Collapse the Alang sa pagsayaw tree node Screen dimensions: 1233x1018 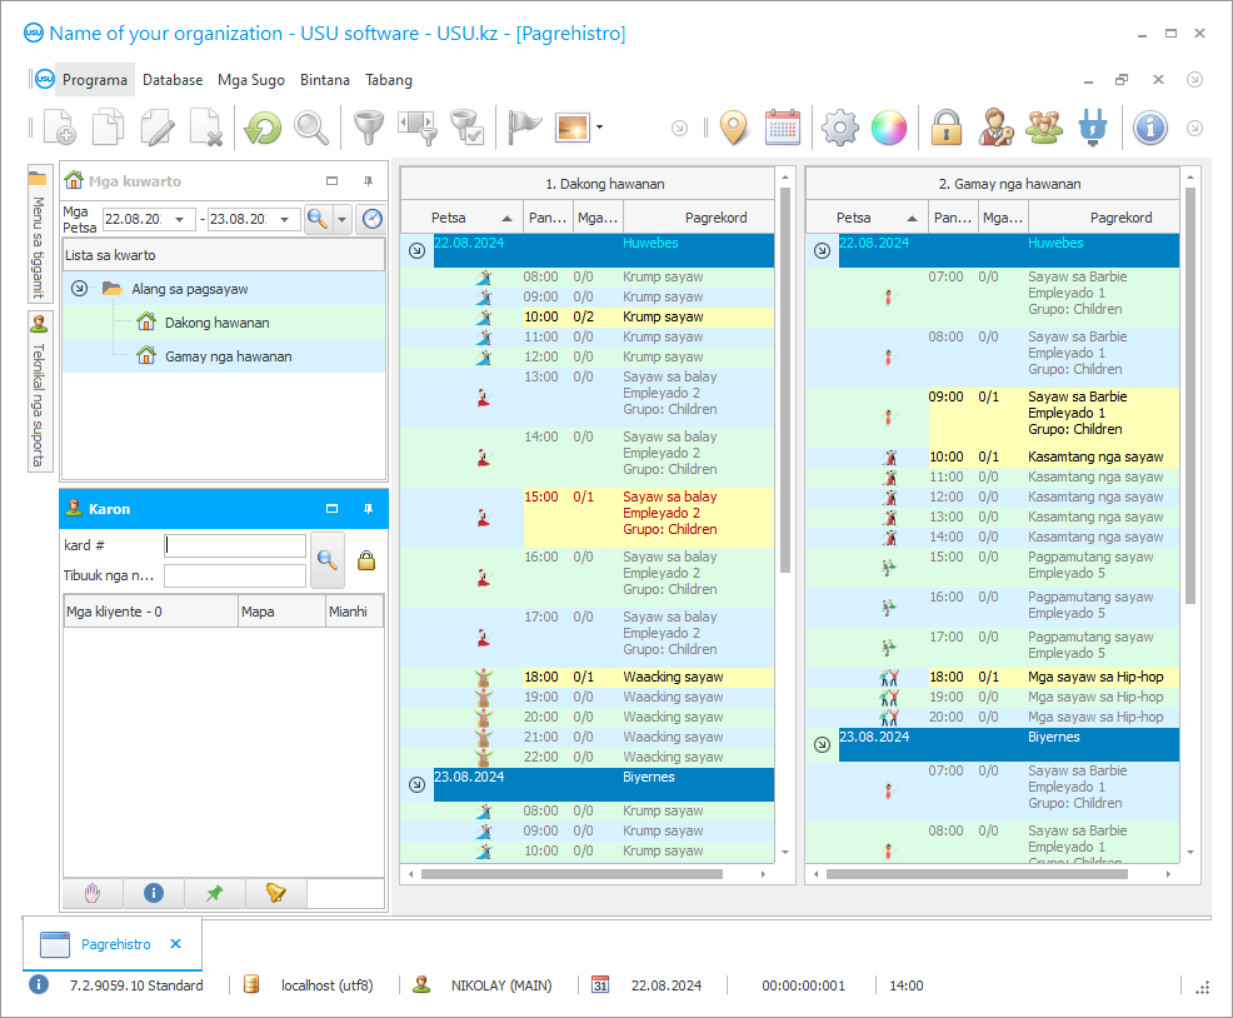point(79,289)
